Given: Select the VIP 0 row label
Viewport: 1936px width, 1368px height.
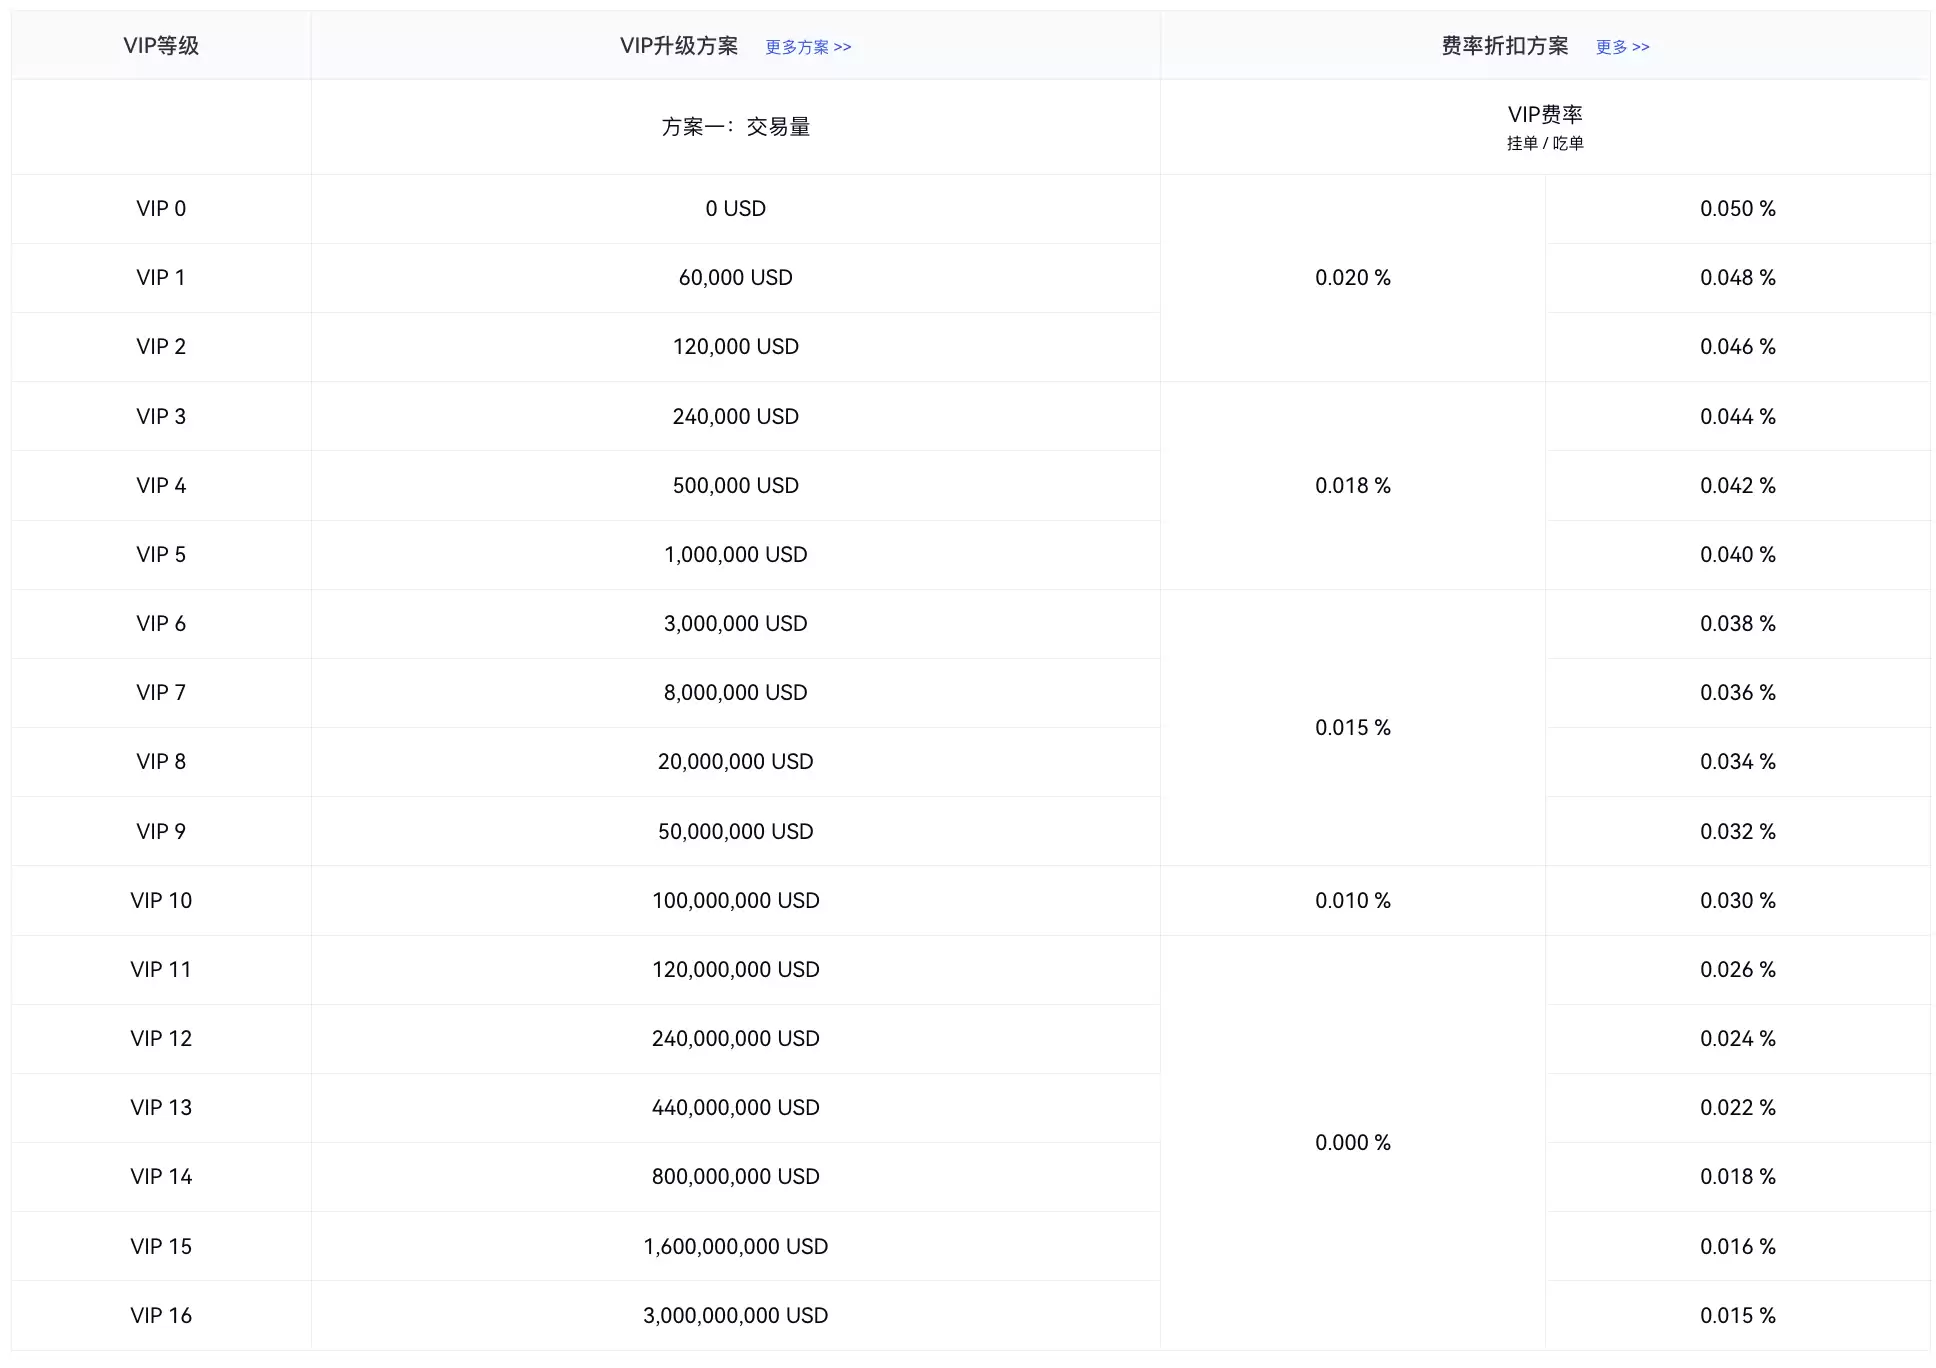Looking at the screenshot, I should tap(161, 209).
